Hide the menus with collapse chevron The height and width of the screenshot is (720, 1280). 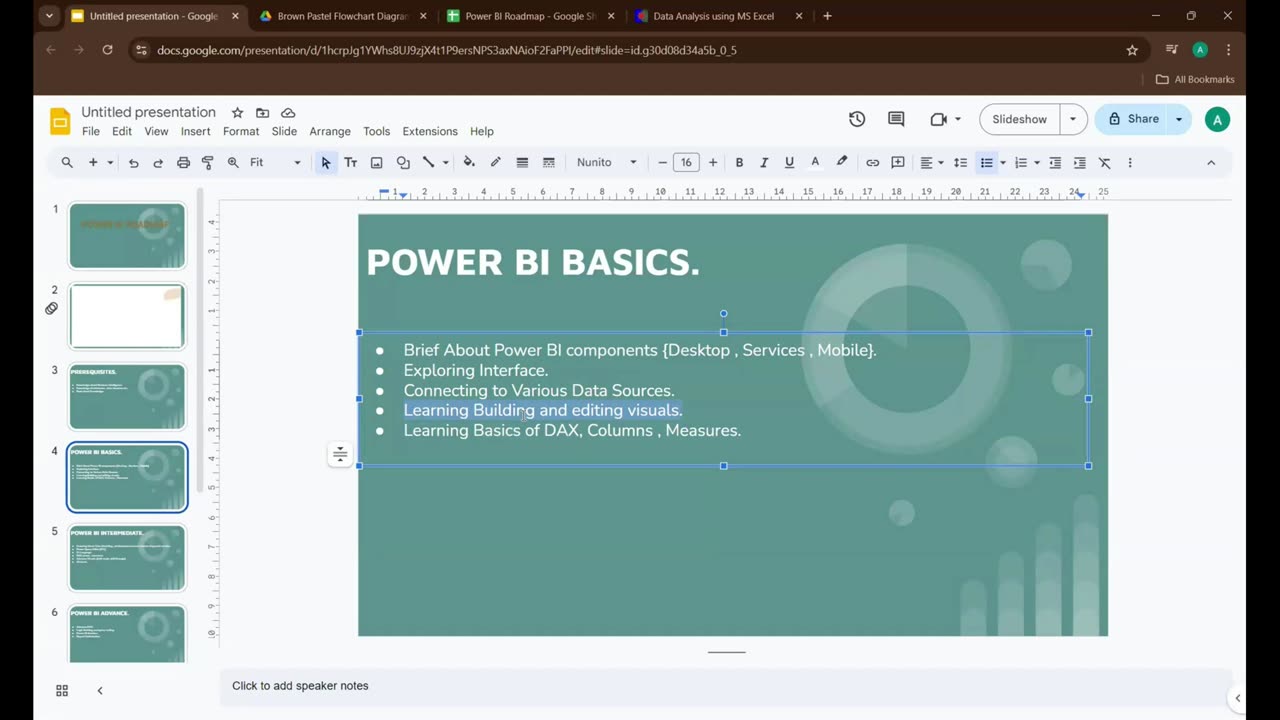click(x=1211, y=162)
